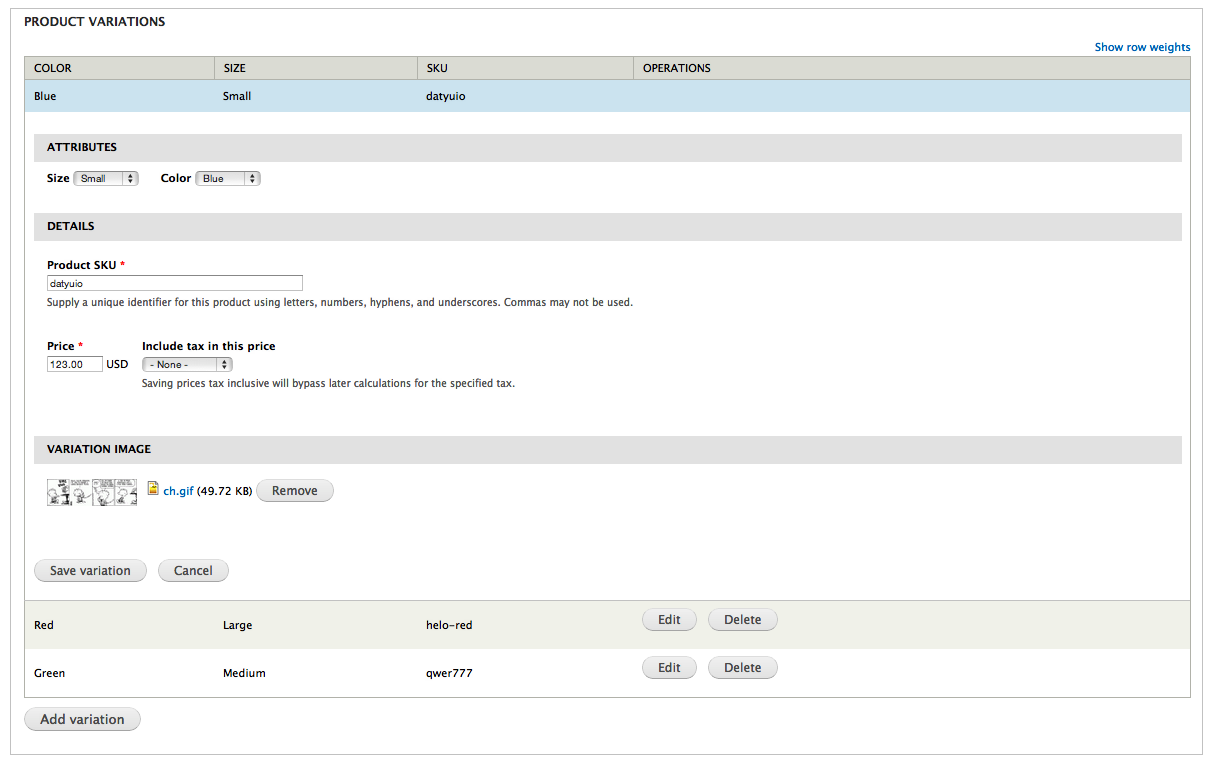
Task: Open the Color dropdown showing Blue
Action: [x=228, y=178]
